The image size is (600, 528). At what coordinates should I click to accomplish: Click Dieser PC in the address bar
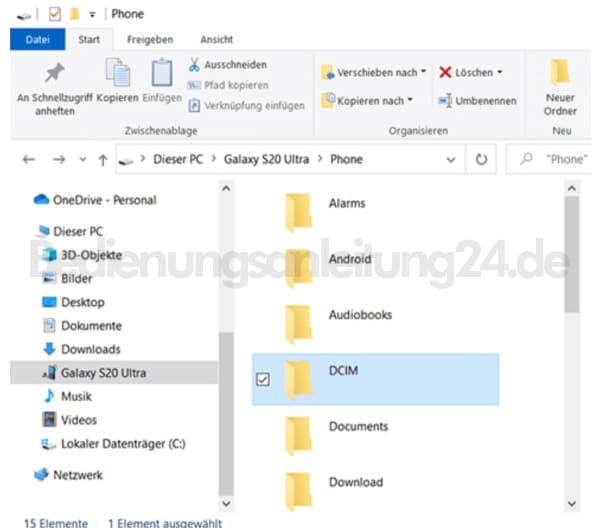pos(178,159)
